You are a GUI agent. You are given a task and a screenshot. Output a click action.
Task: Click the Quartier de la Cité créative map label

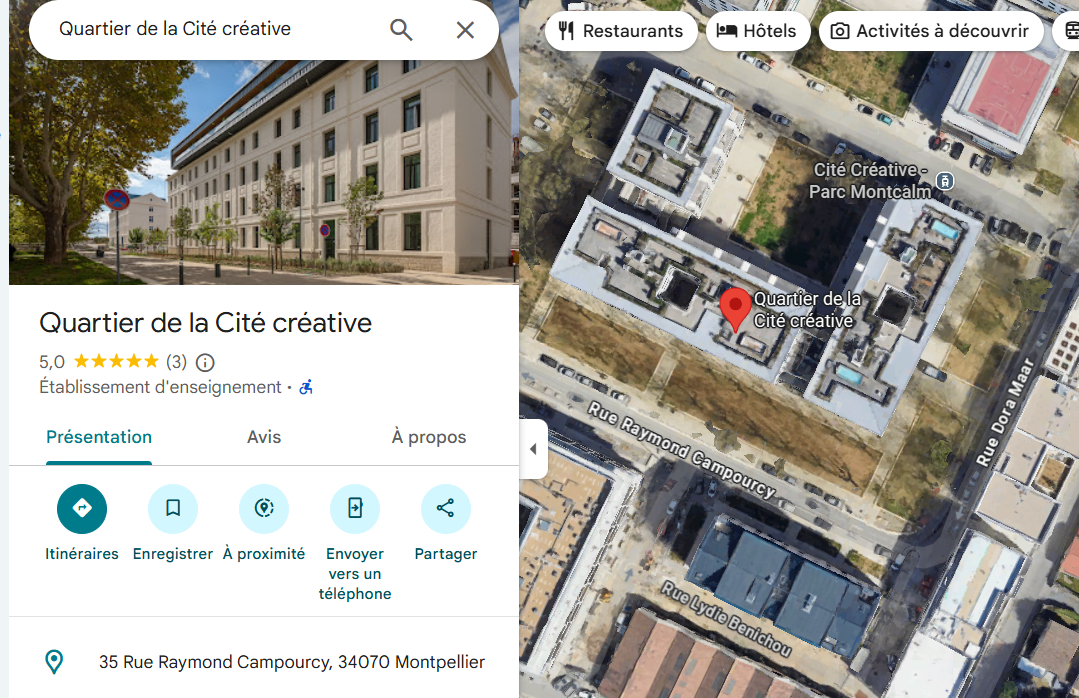(x=806, y=310)
